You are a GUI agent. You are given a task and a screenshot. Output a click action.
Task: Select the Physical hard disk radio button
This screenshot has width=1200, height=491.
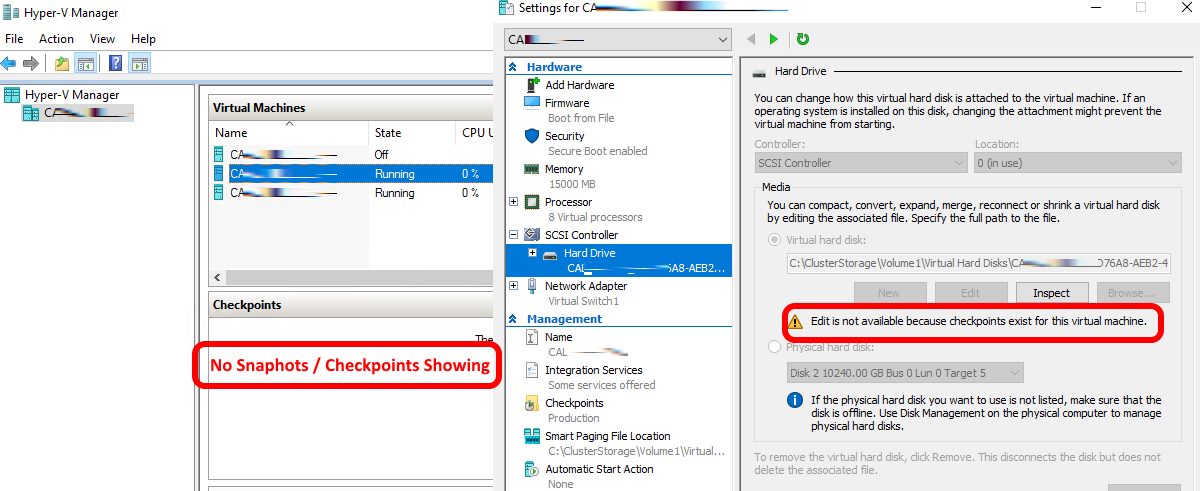774,347
